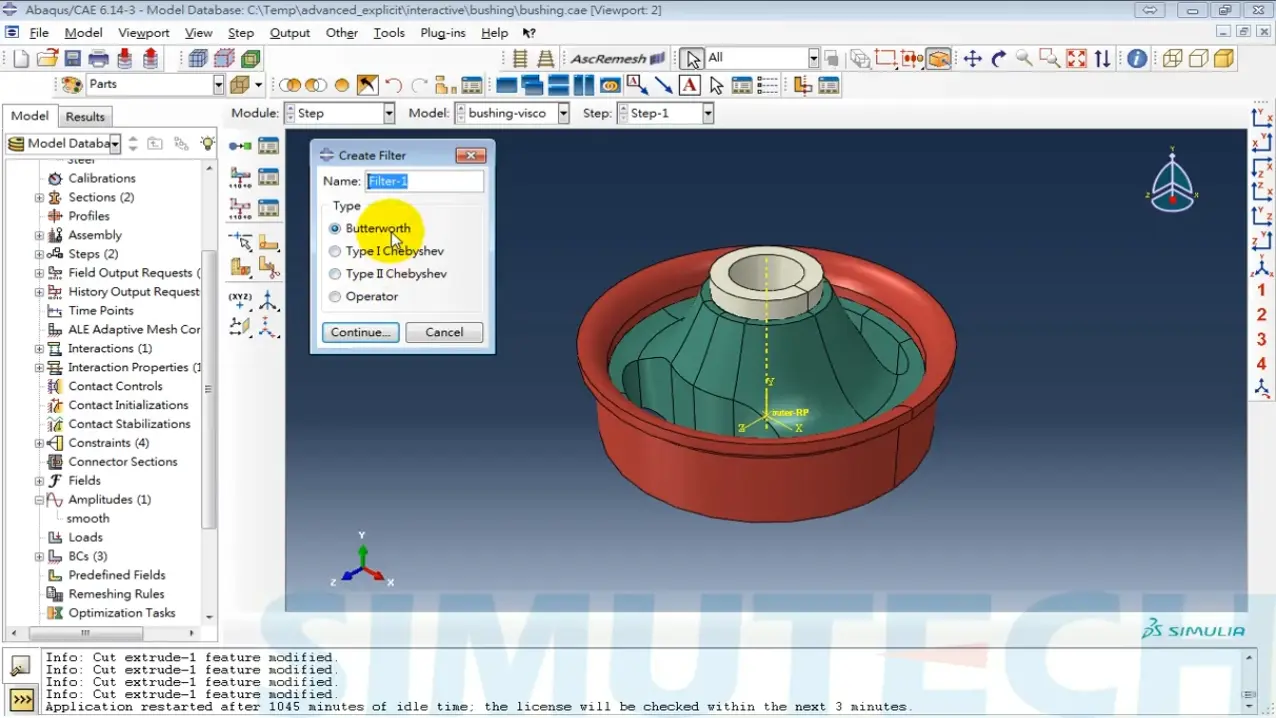The height and width of the screenshot is (718, 1276).
Task: Select the Operator filter type
Action: click(335, 297)
